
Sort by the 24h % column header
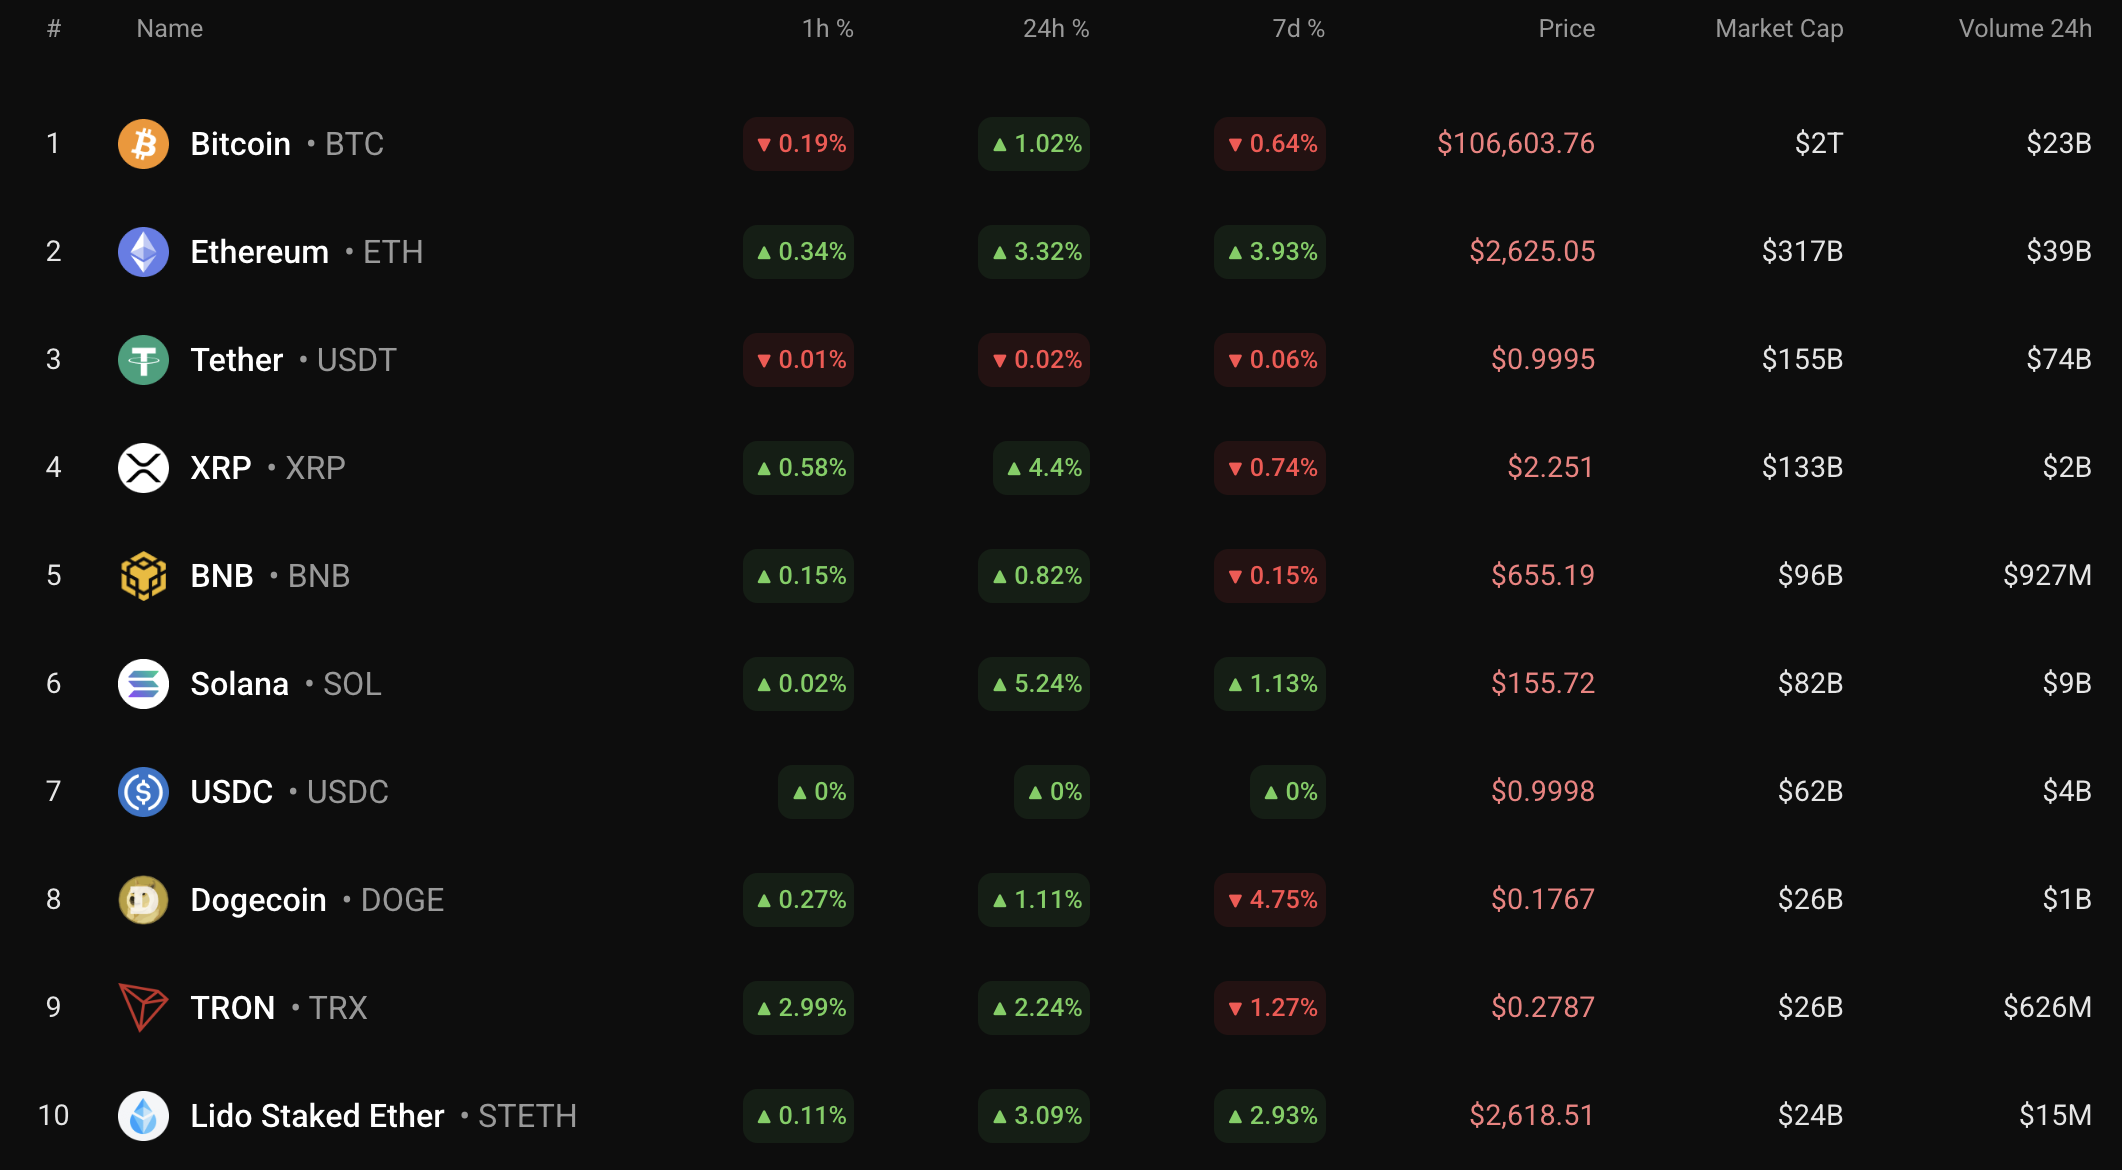click(1055, 29)
